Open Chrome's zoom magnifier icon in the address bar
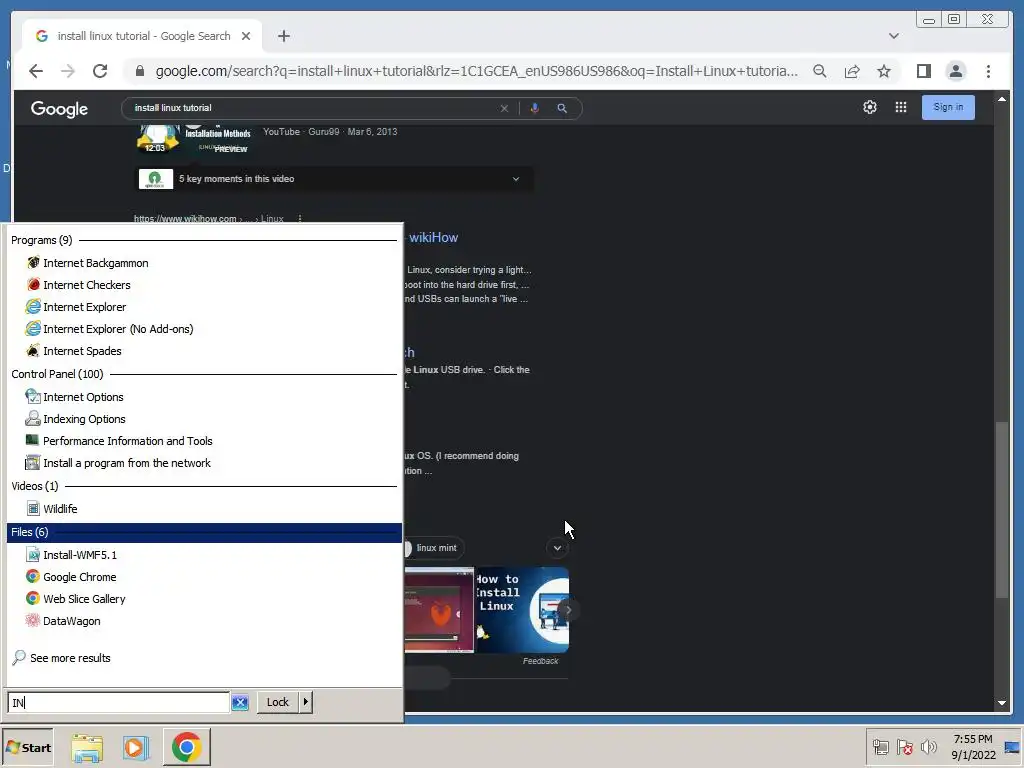The image size is (1024, 768). [820, 71]
